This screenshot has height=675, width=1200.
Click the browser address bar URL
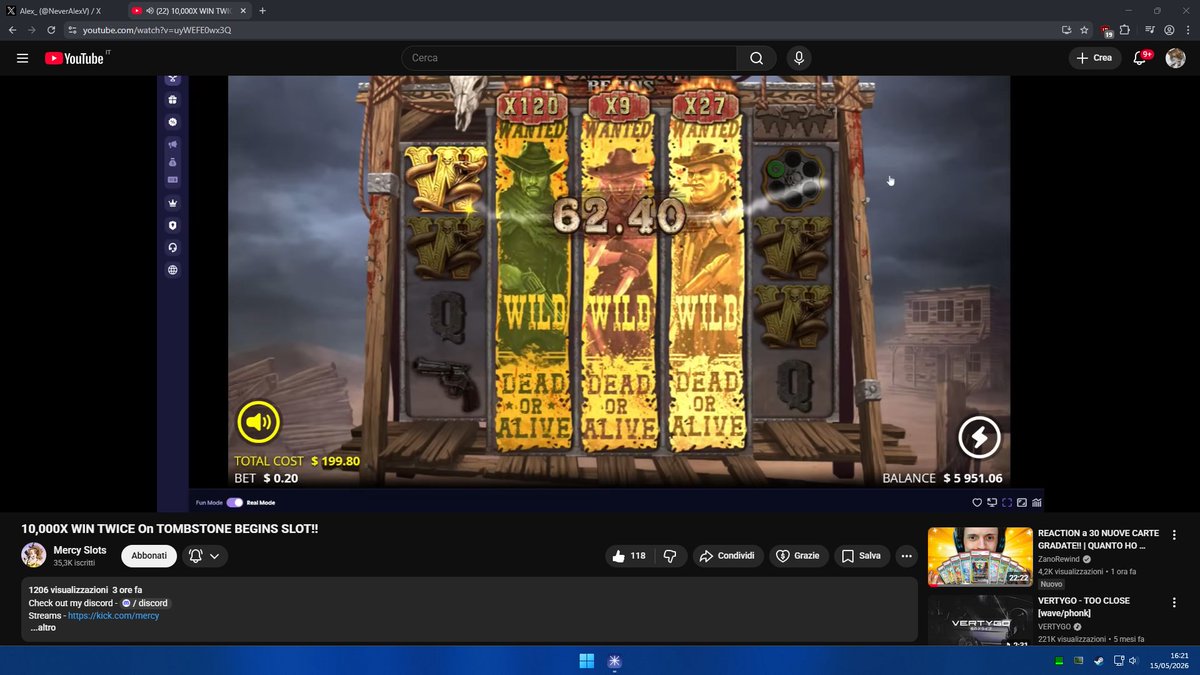click(157, 30)
